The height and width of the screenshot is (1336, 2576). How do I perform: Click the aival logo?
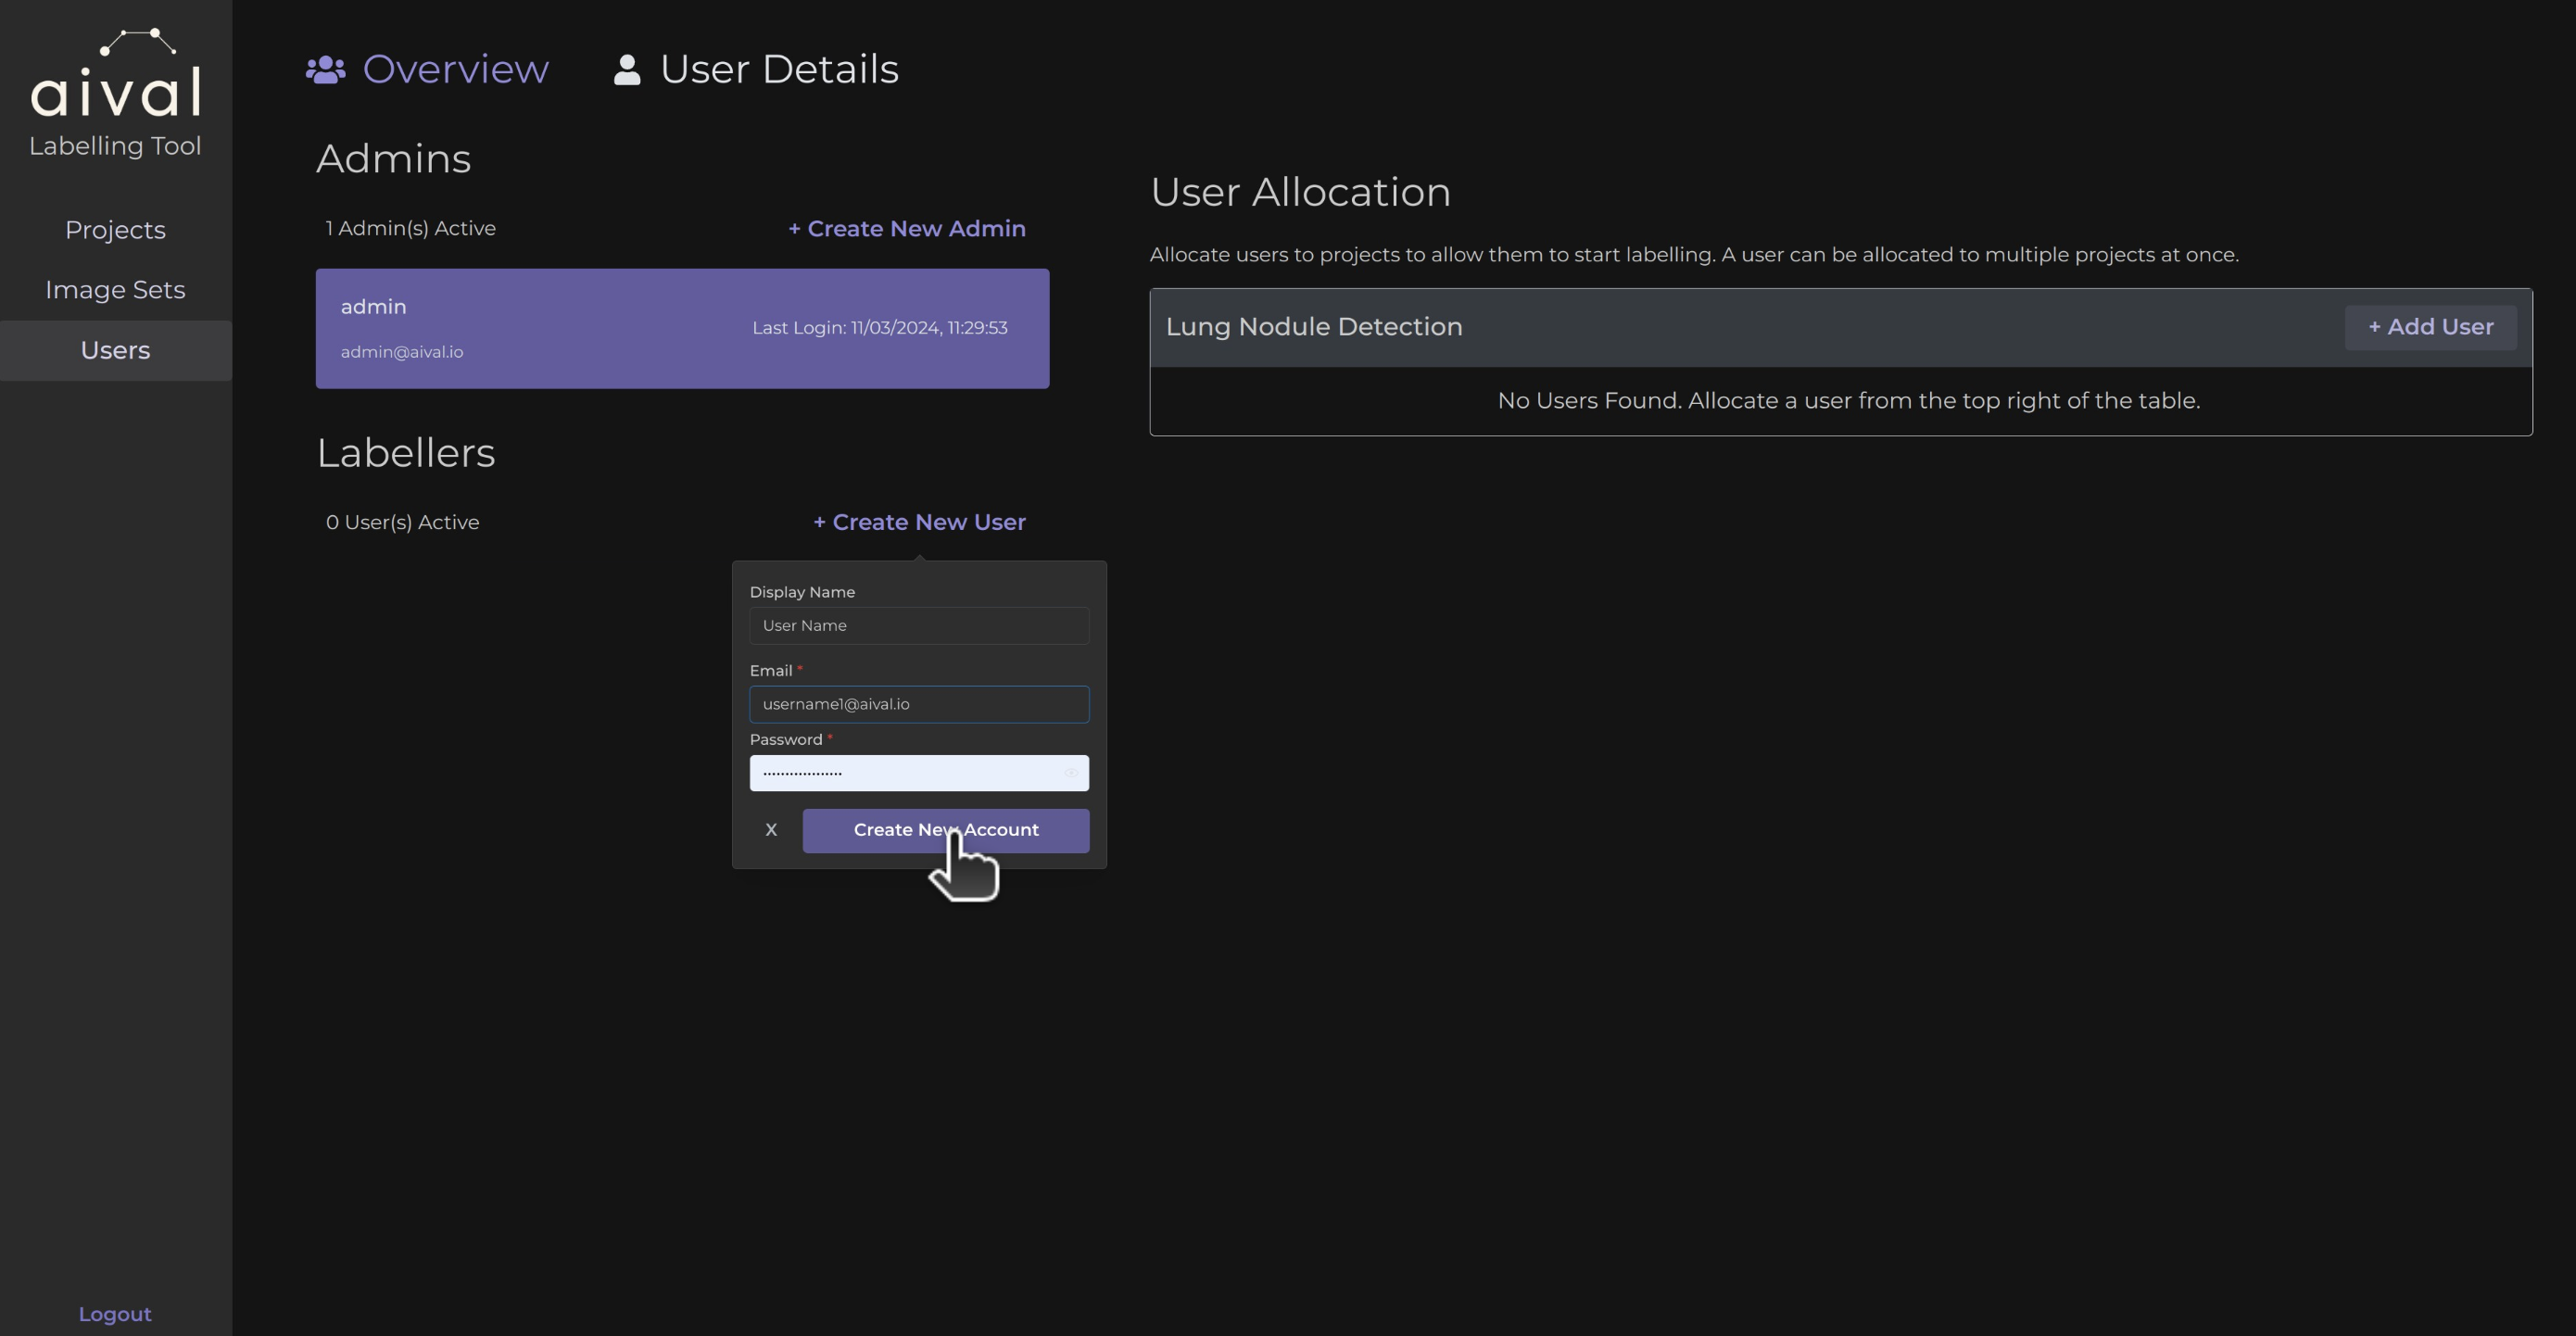[x=115, y=72]
